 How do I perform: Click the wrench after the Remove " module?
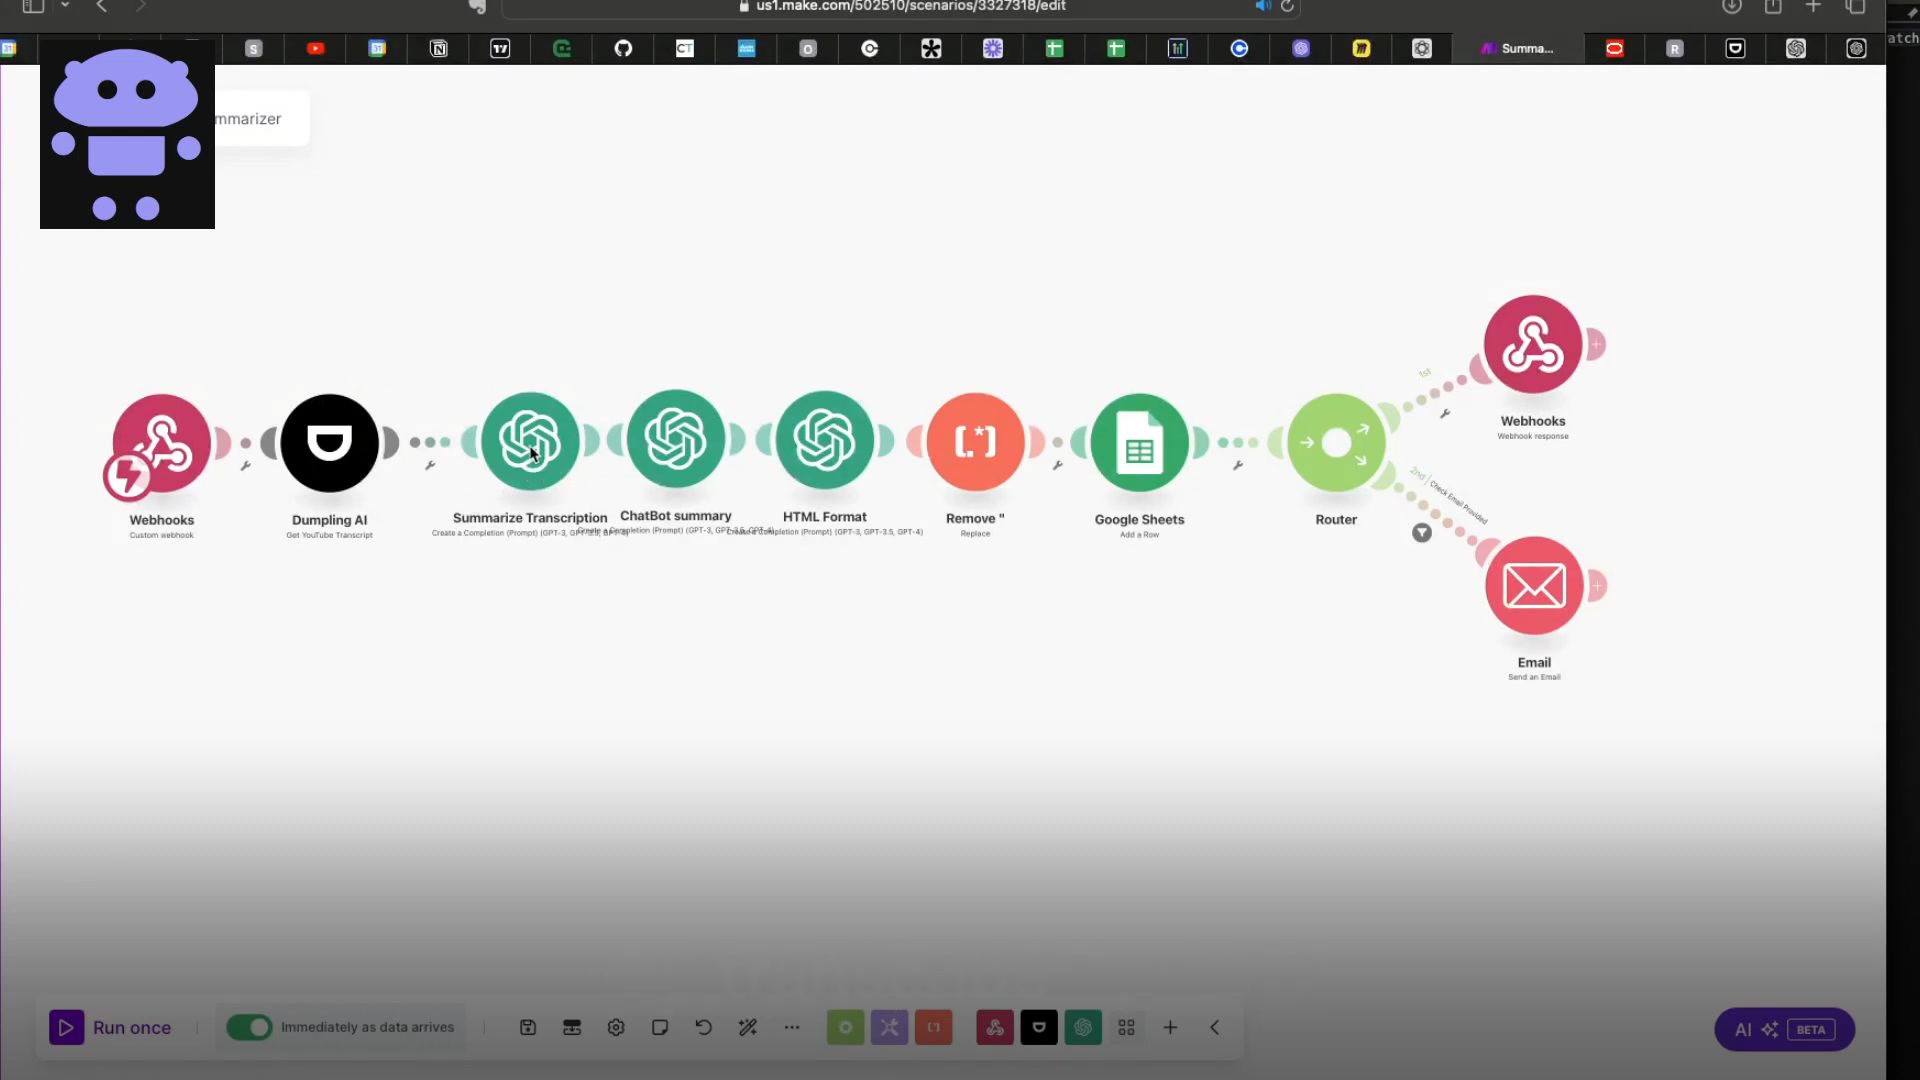(1057, 465)
